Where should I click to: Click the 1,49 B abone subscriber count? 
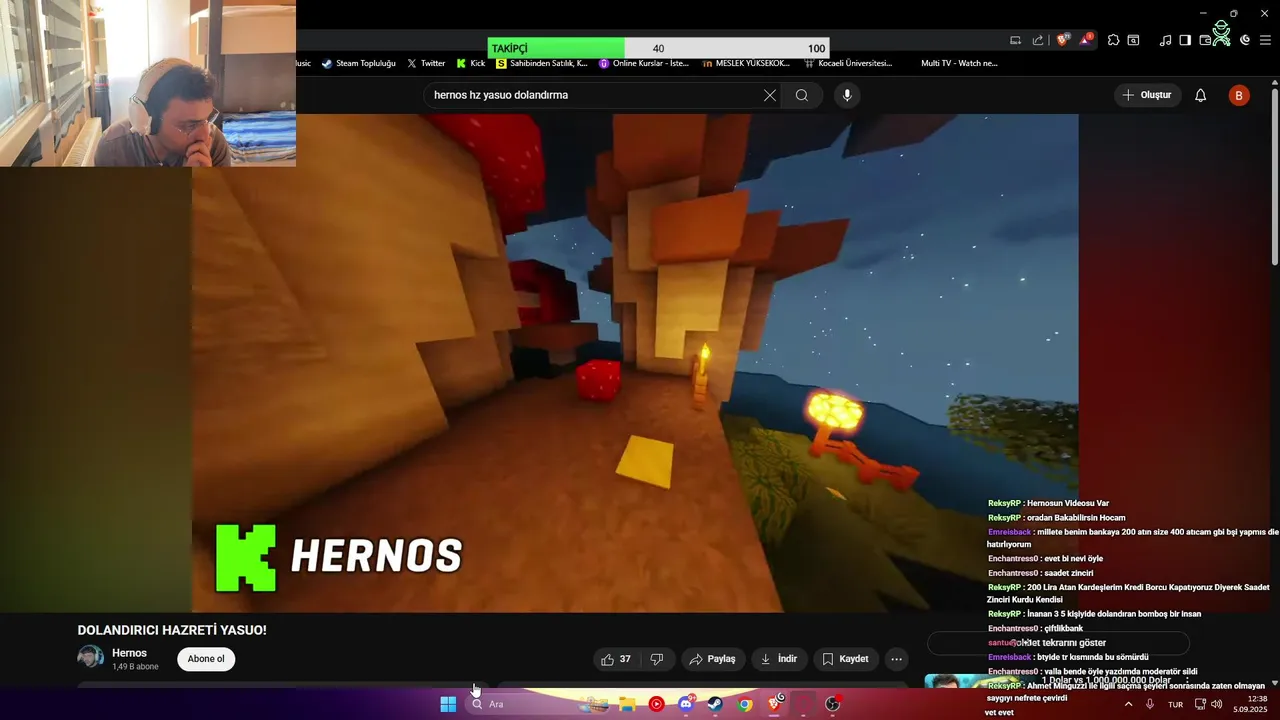135,667
